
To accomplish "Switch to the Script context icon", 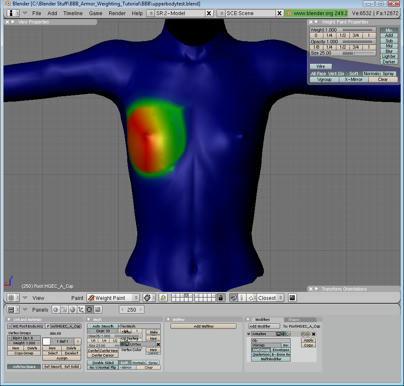I will pyautogui.click(x=64, y=310).
